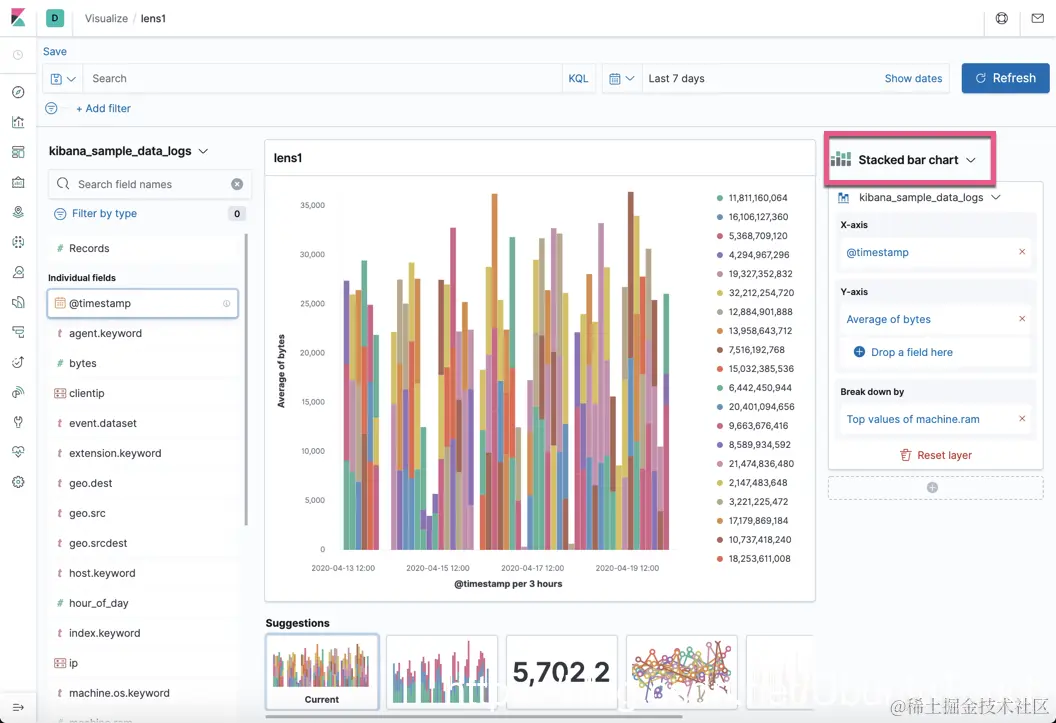Click the Refresh button

coord(1005,78)
